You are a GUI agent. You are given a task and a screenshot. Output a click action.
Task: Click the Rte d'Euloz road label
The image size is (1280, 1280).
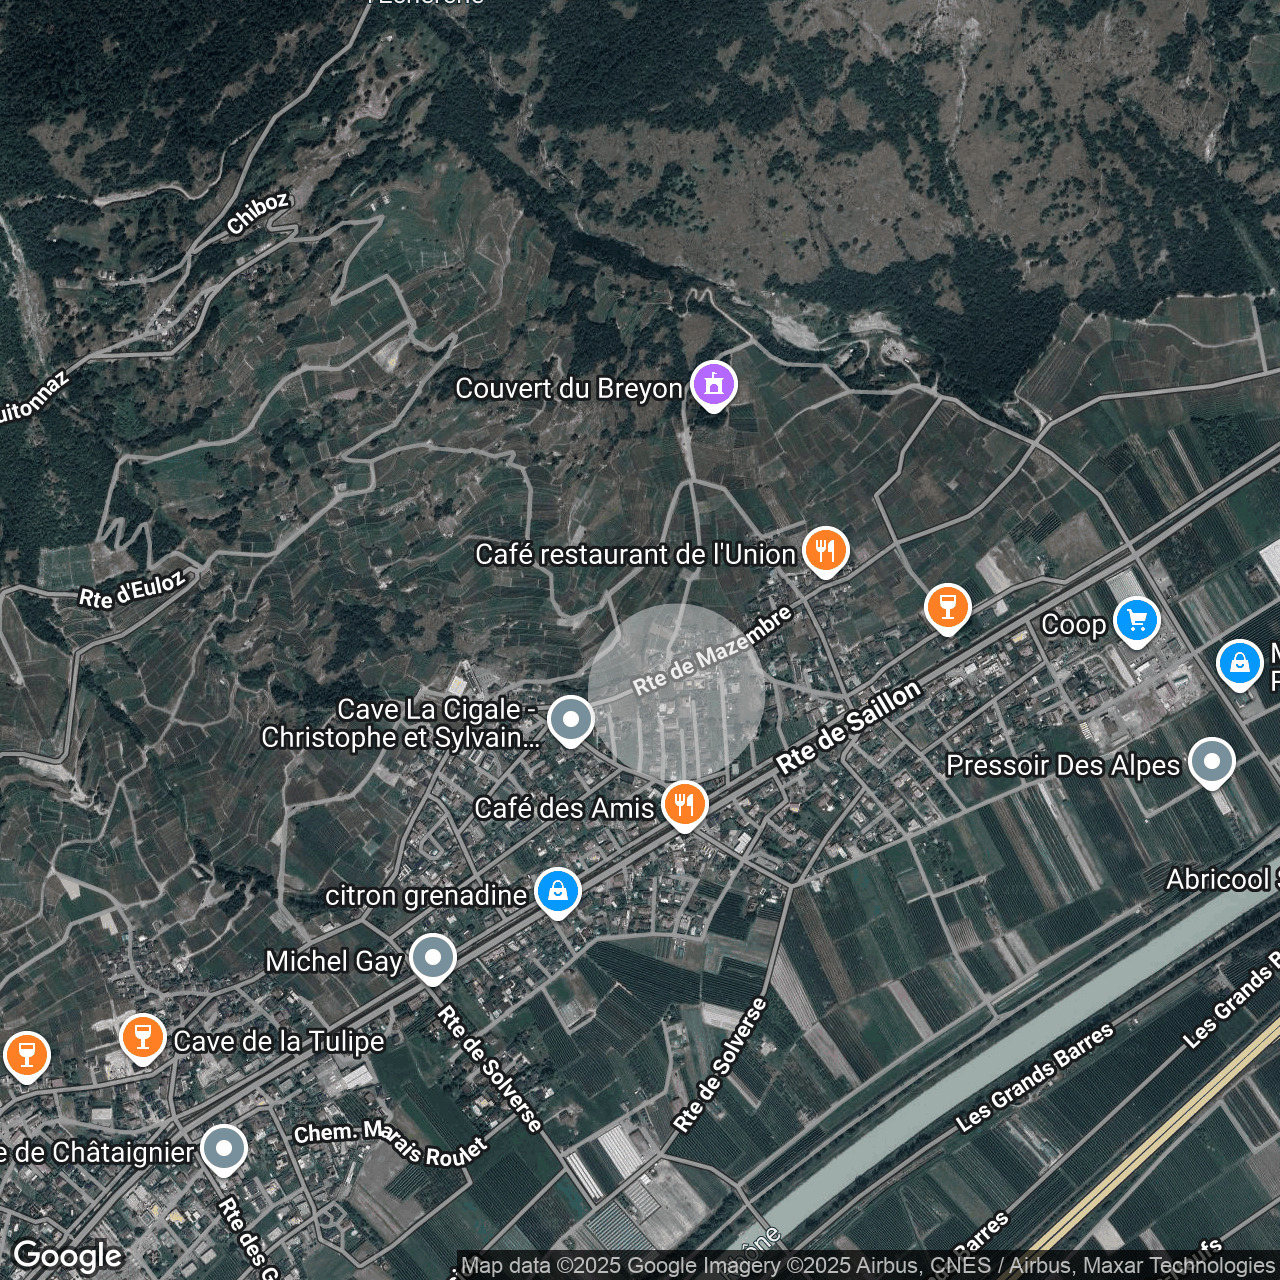[132, 590]
